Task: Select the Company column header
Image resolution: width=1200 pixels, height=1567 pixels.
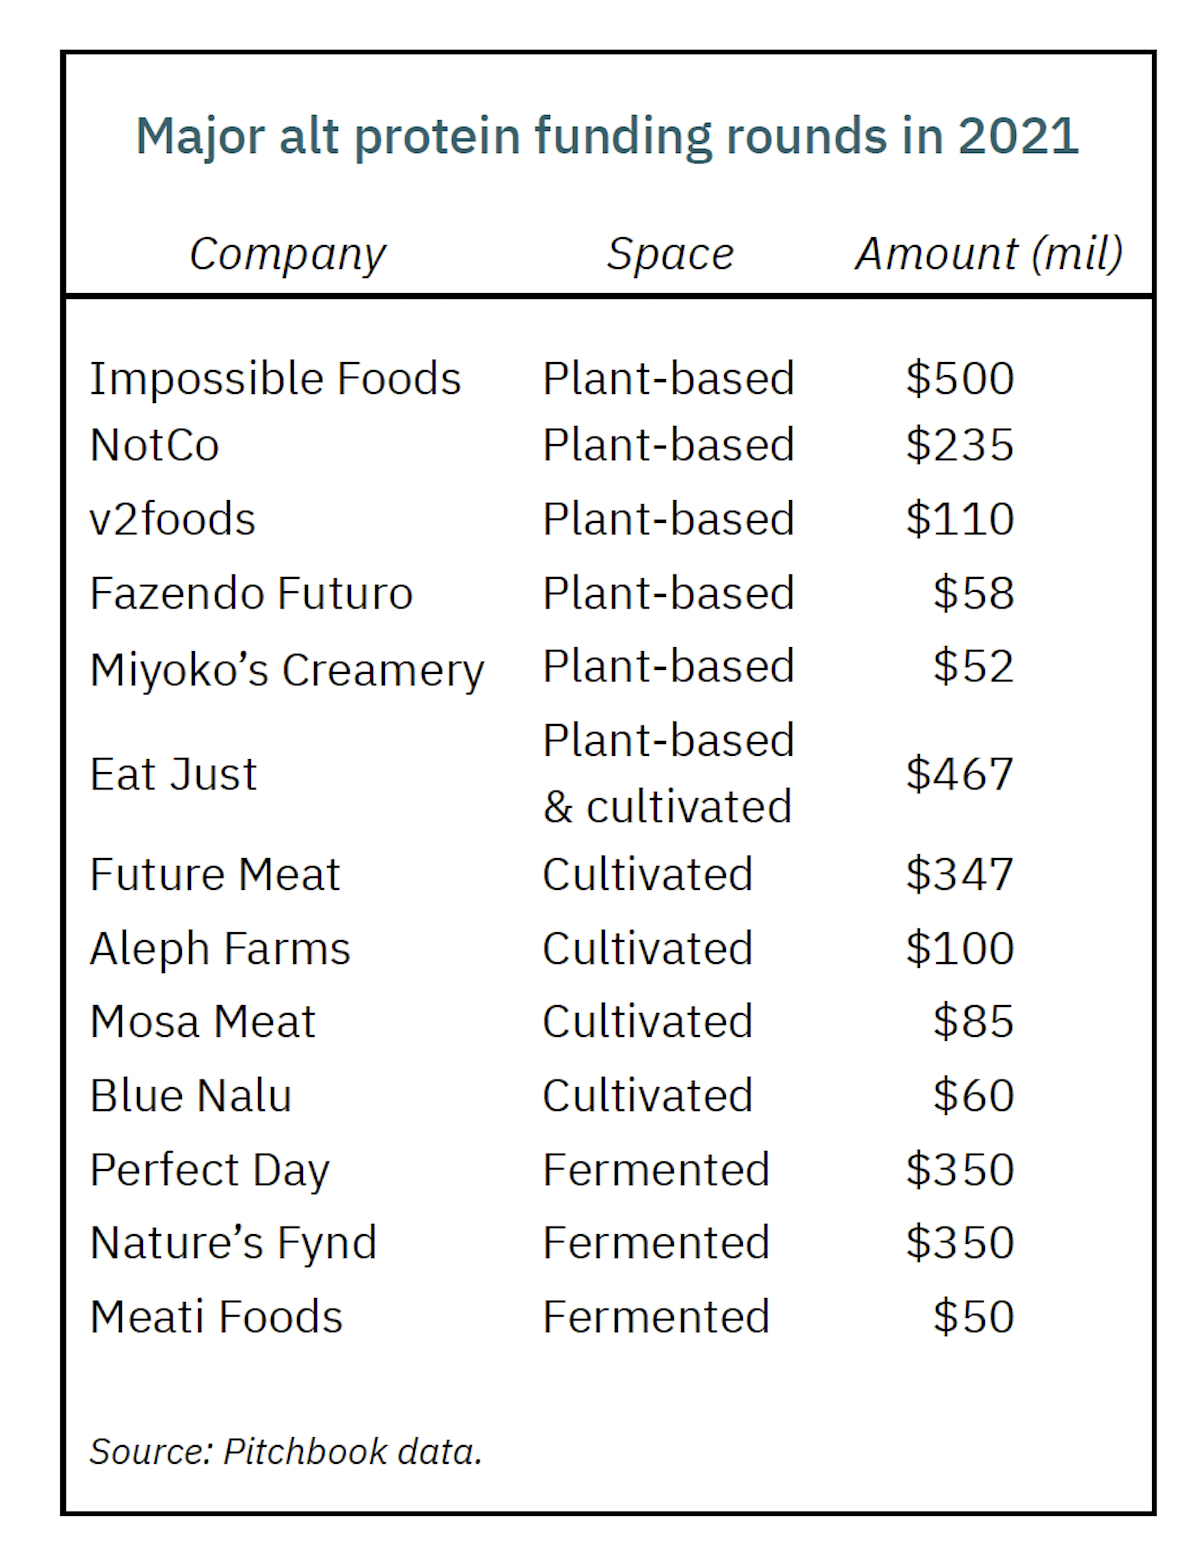Action: [x=287, y=254]
